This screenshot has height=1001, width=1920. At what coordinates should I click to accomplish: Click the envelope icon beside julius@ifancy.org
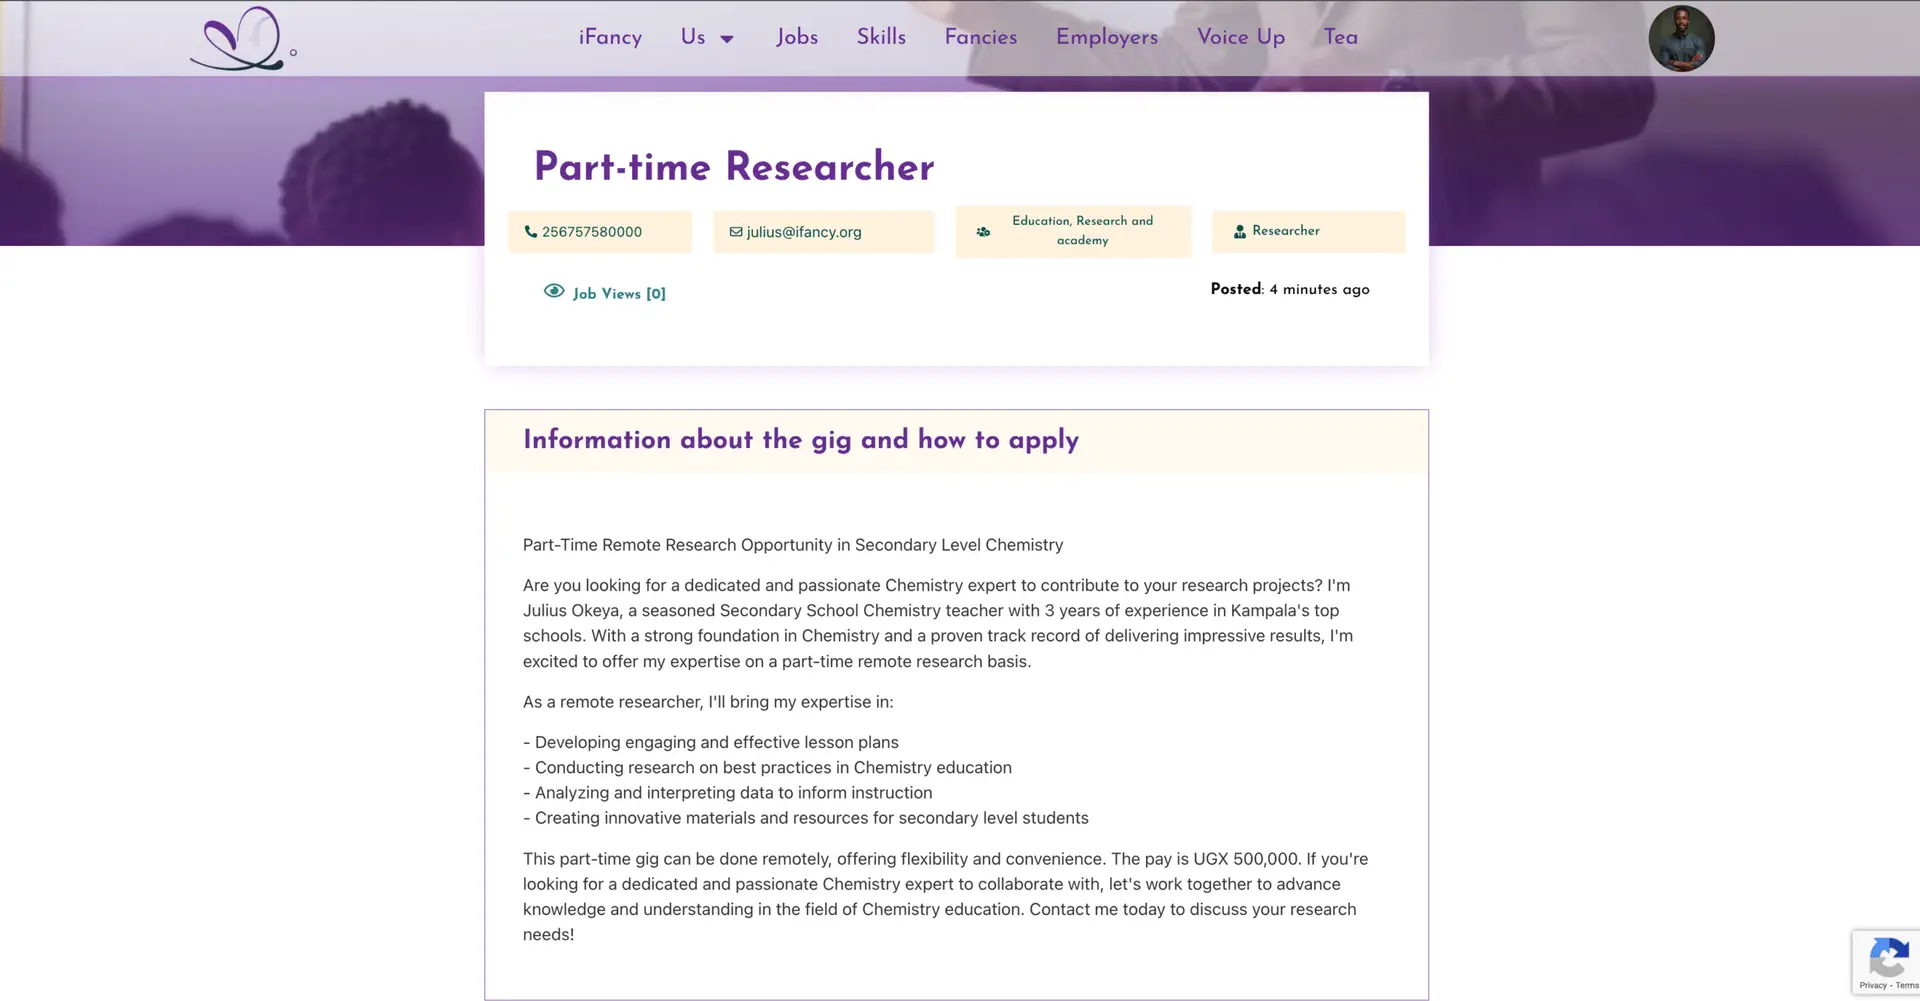coord(736,232)
